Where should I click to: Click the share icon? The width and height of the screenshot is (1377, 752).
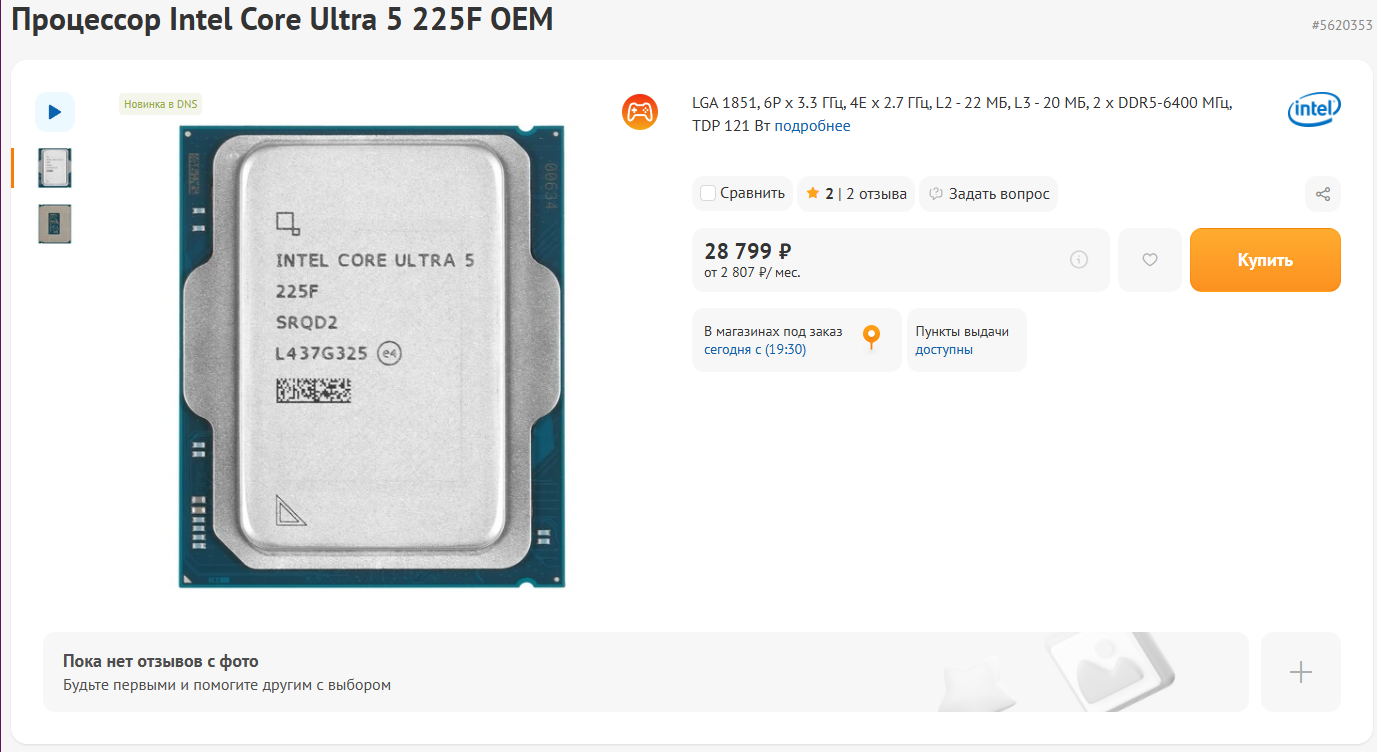click(x=1323, y=194)
